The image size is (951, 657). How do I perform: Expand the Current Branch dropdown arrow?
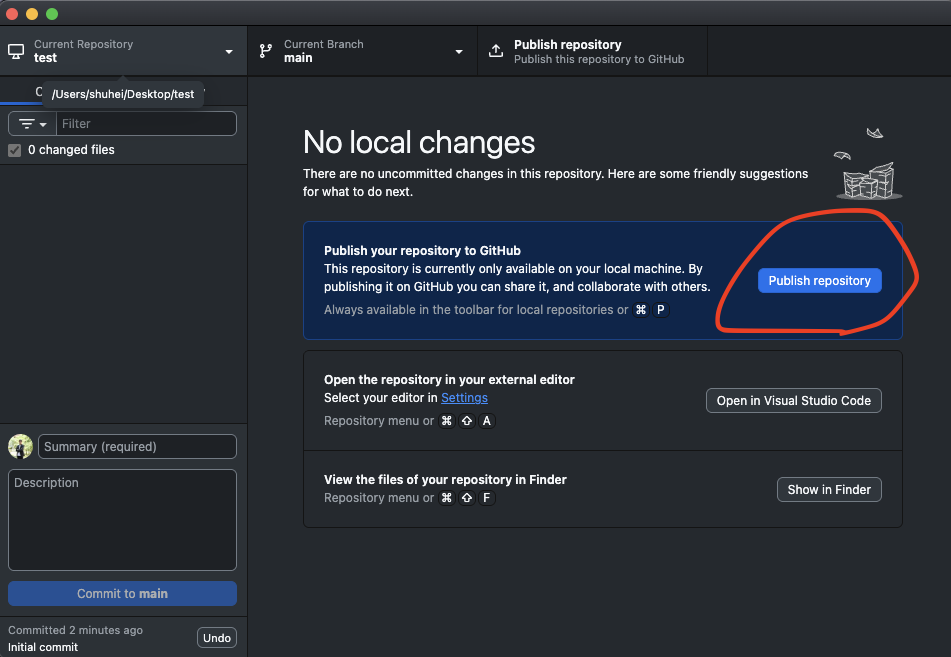click(x=459, y=52)
